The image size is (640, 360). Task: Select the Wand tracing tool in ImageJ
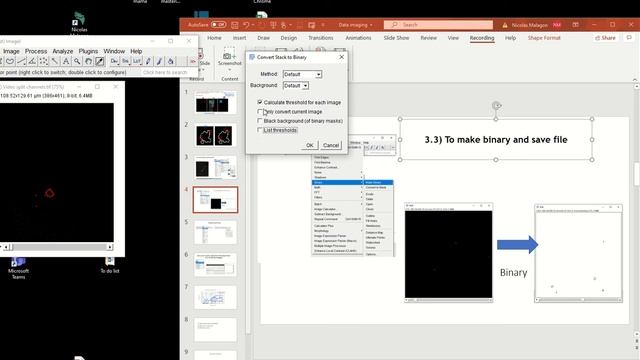click(55, 61)
